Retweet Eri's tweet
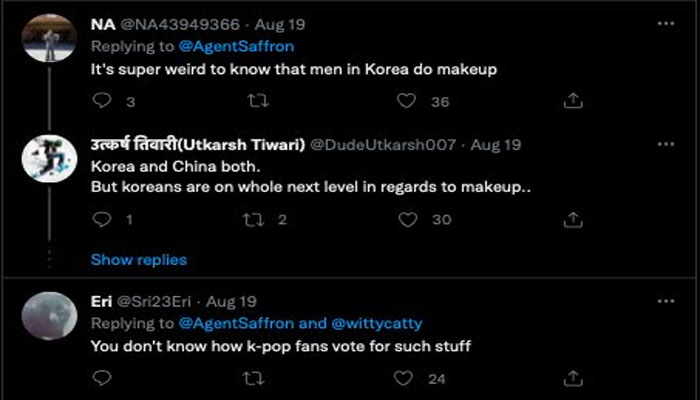700x400 pixels. [x=256, y=379]
